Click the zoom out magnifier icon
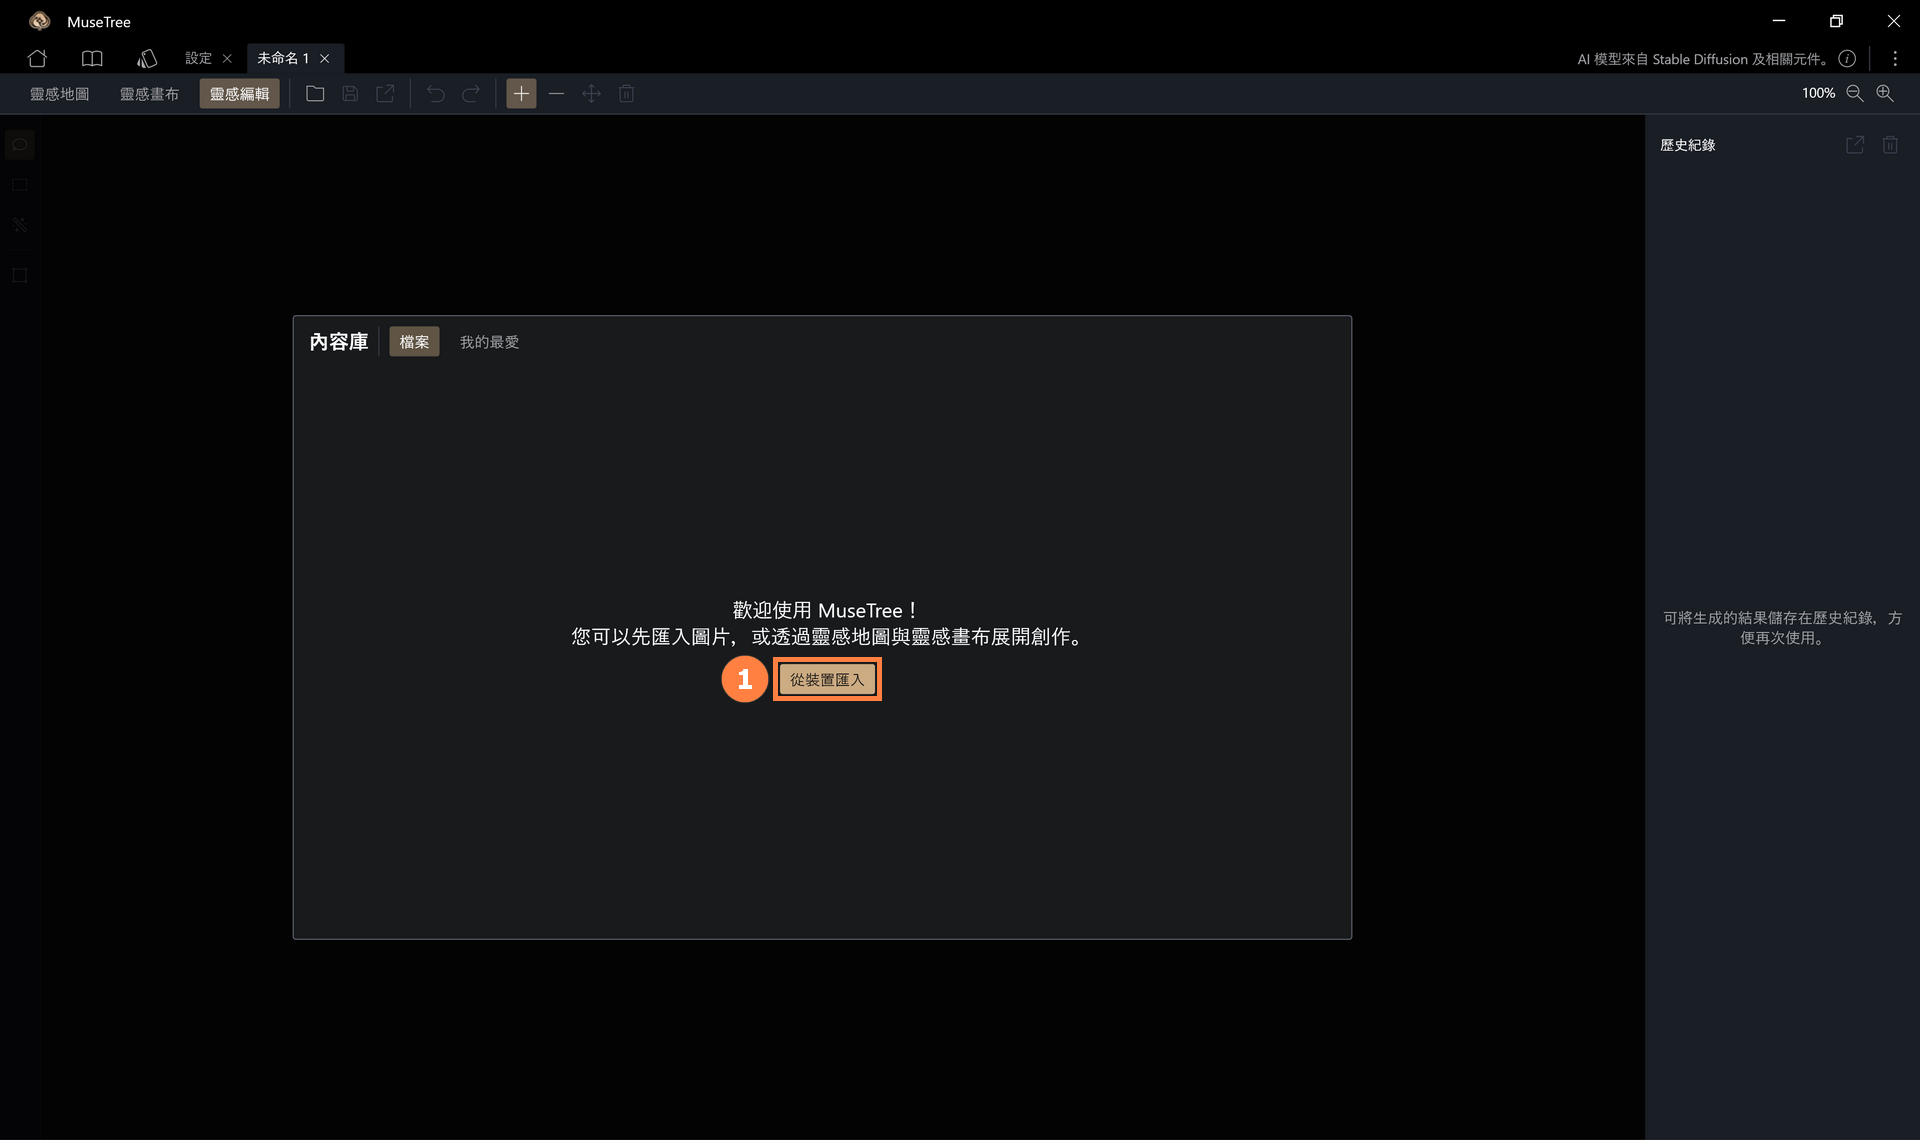 [x=1854, y=93]
